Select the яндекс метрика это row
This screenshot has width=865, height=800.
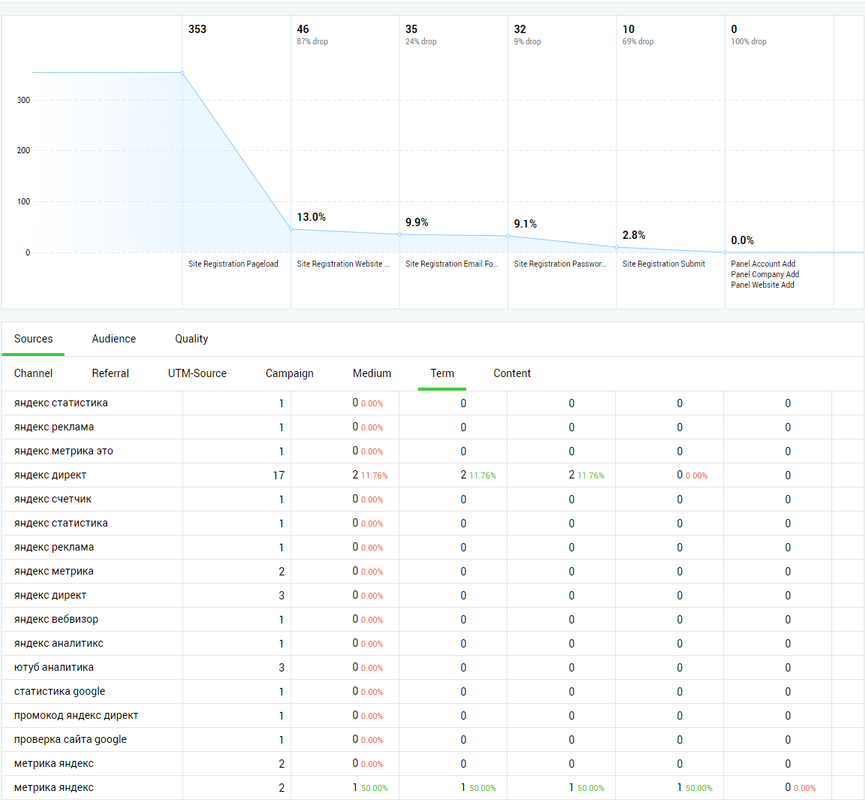click(x=432, y=451)
